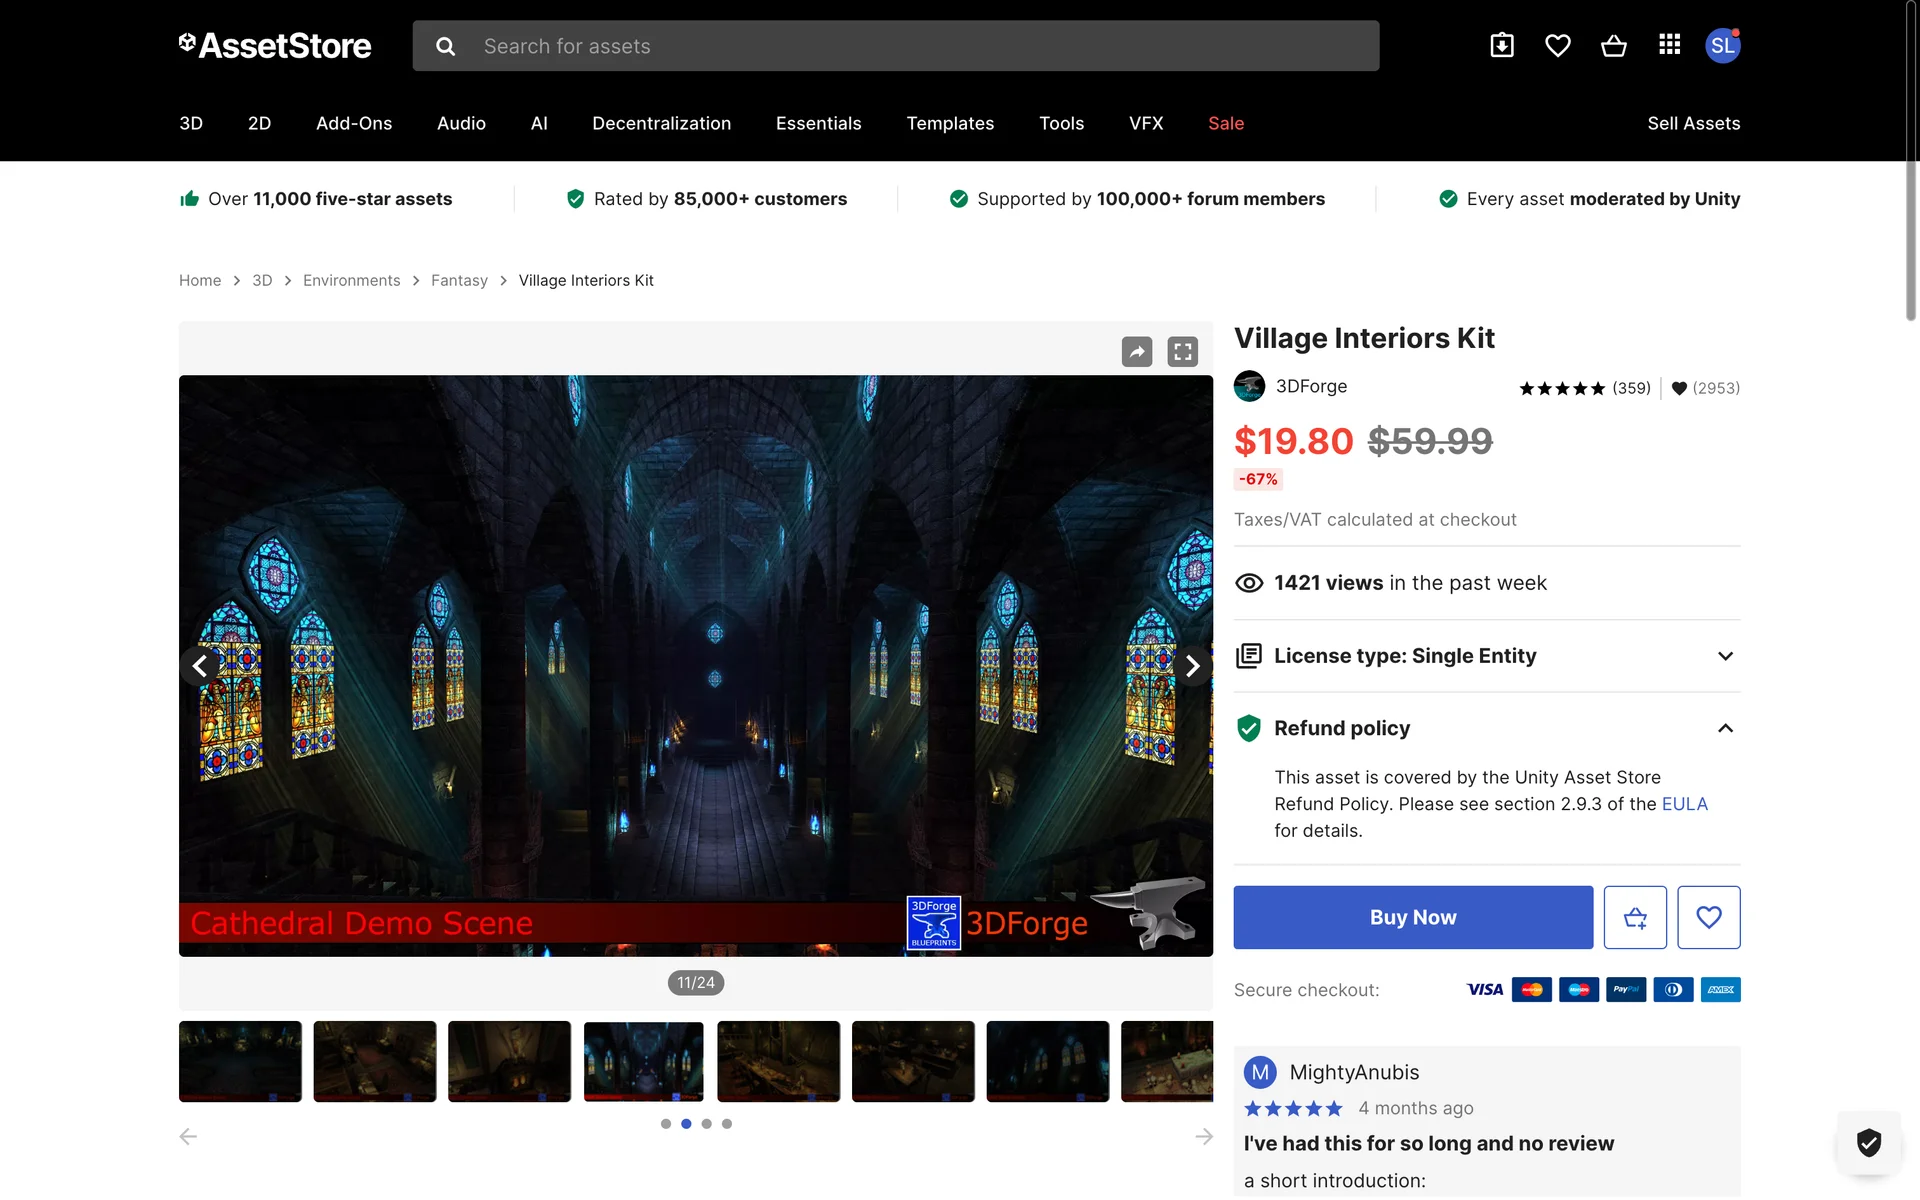Select the third carousel page dot
1920x1200 pixels.
pos(706,1124)
